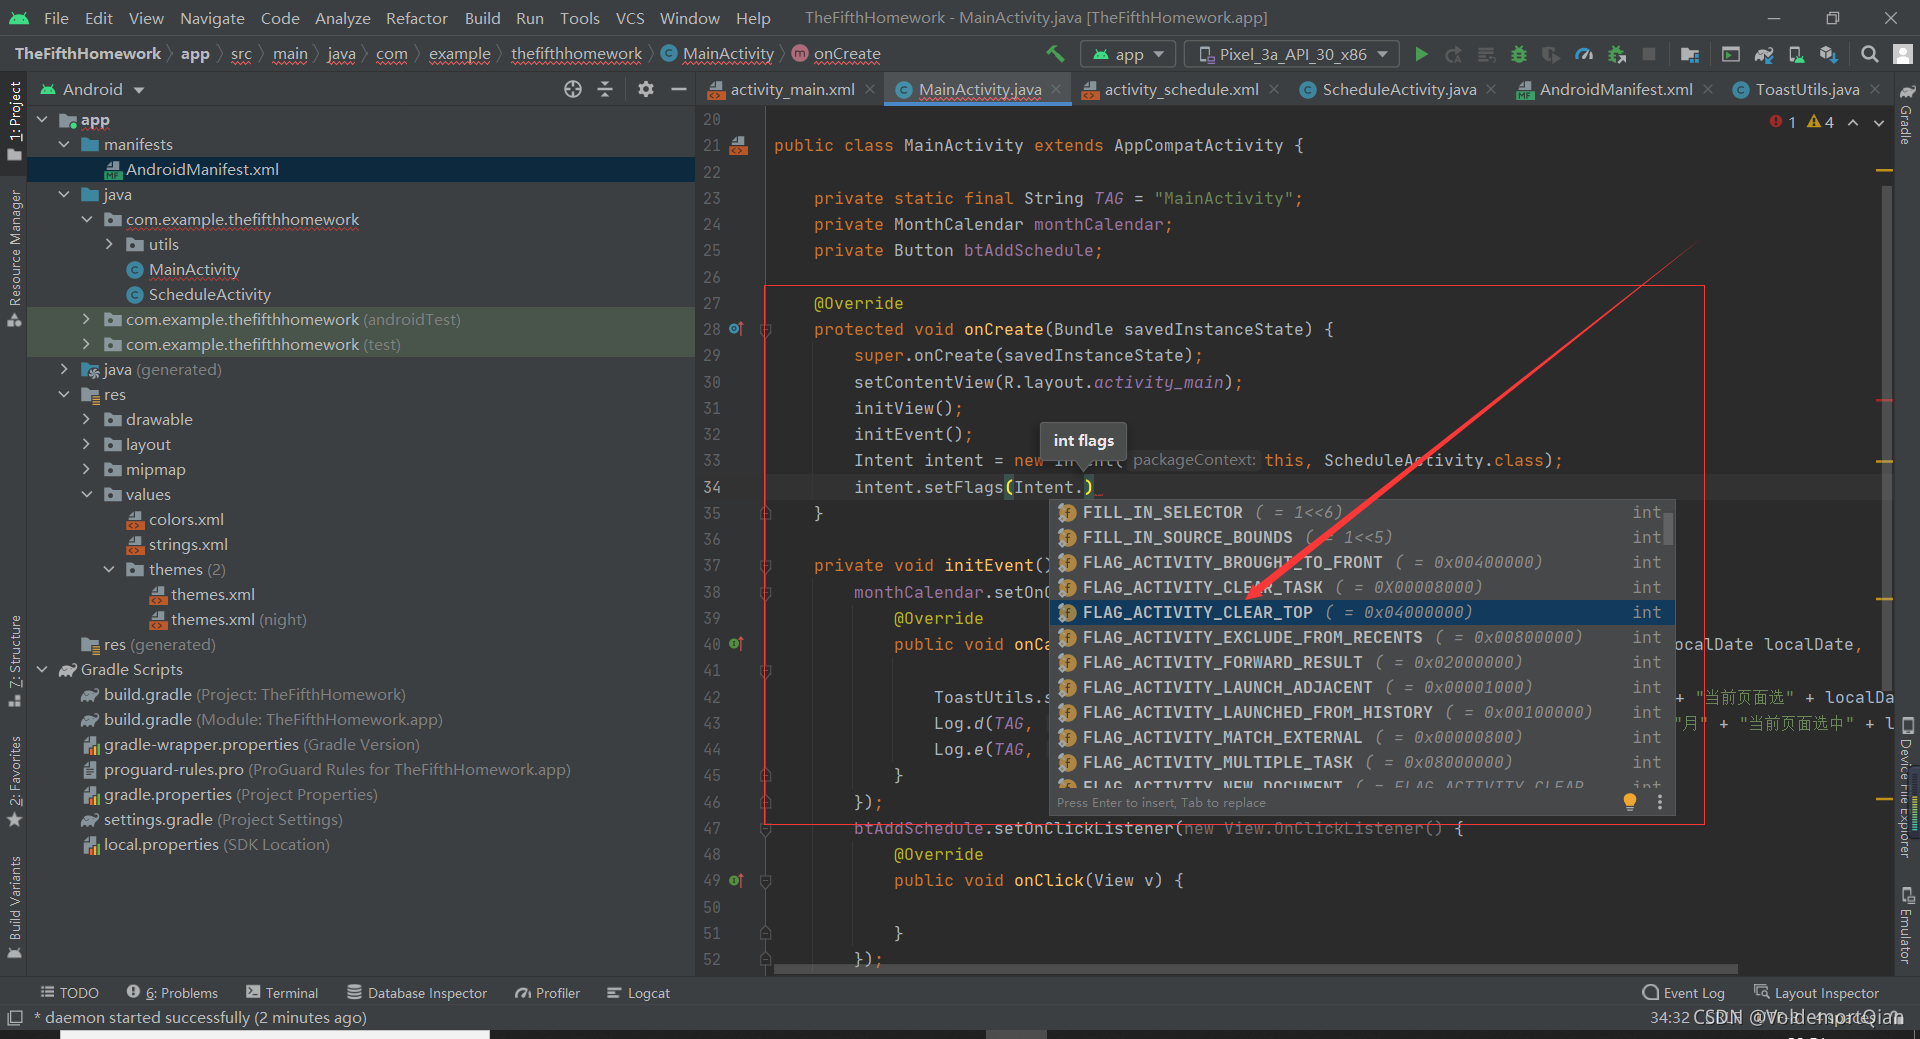1920x1039 pixels.
Task: Click Sync Project with Gradle Files icon
Action: point(1764,54)
